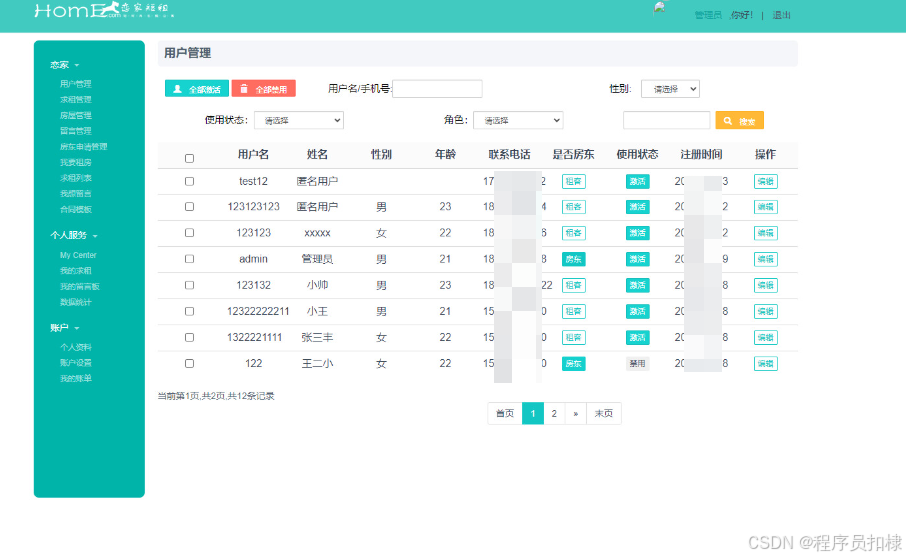Open 我的求租 in the sidebar
Viewport: 906px width, 558px height.
76,270
